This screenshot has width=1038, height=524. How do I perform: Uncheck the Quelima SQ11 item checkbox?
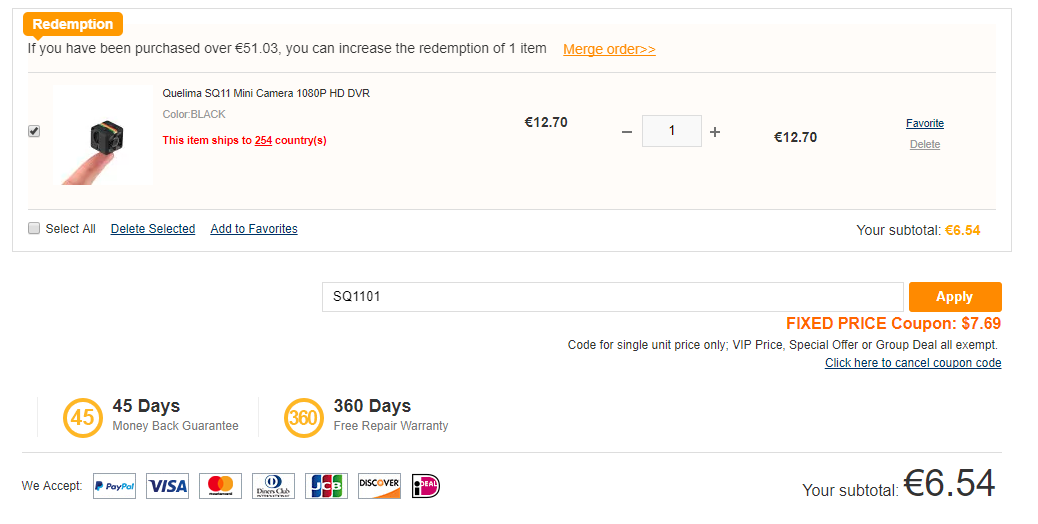pyautogui.click(x=34, y=131)
